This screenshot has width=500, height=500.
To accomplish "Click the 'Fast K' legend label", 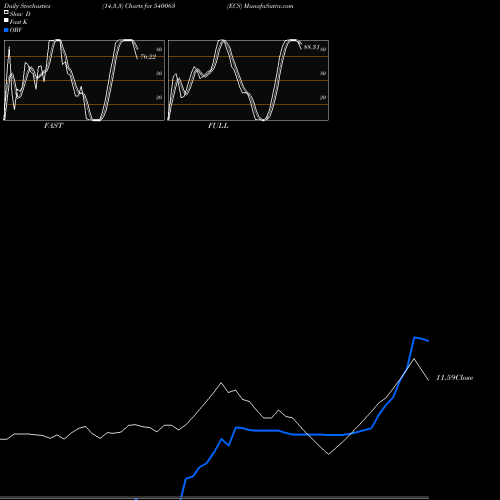I will (19, 22).
